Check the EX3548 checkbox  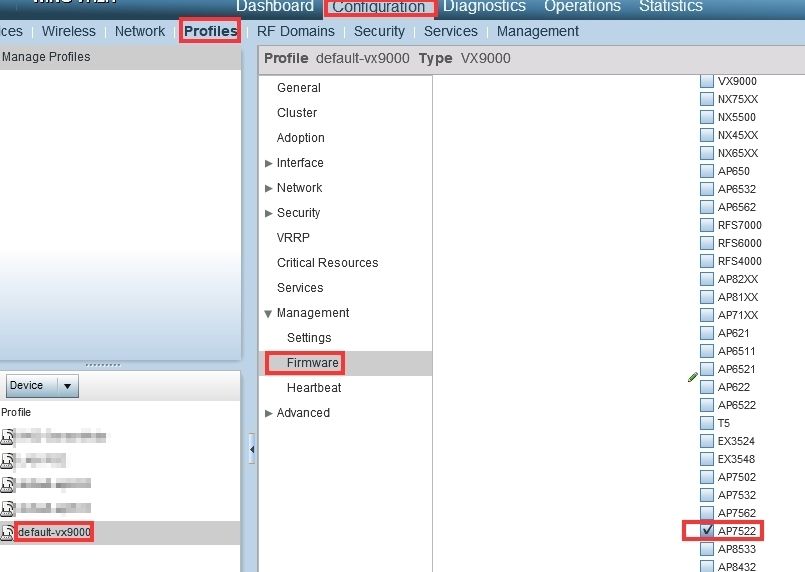pos(707,459)
